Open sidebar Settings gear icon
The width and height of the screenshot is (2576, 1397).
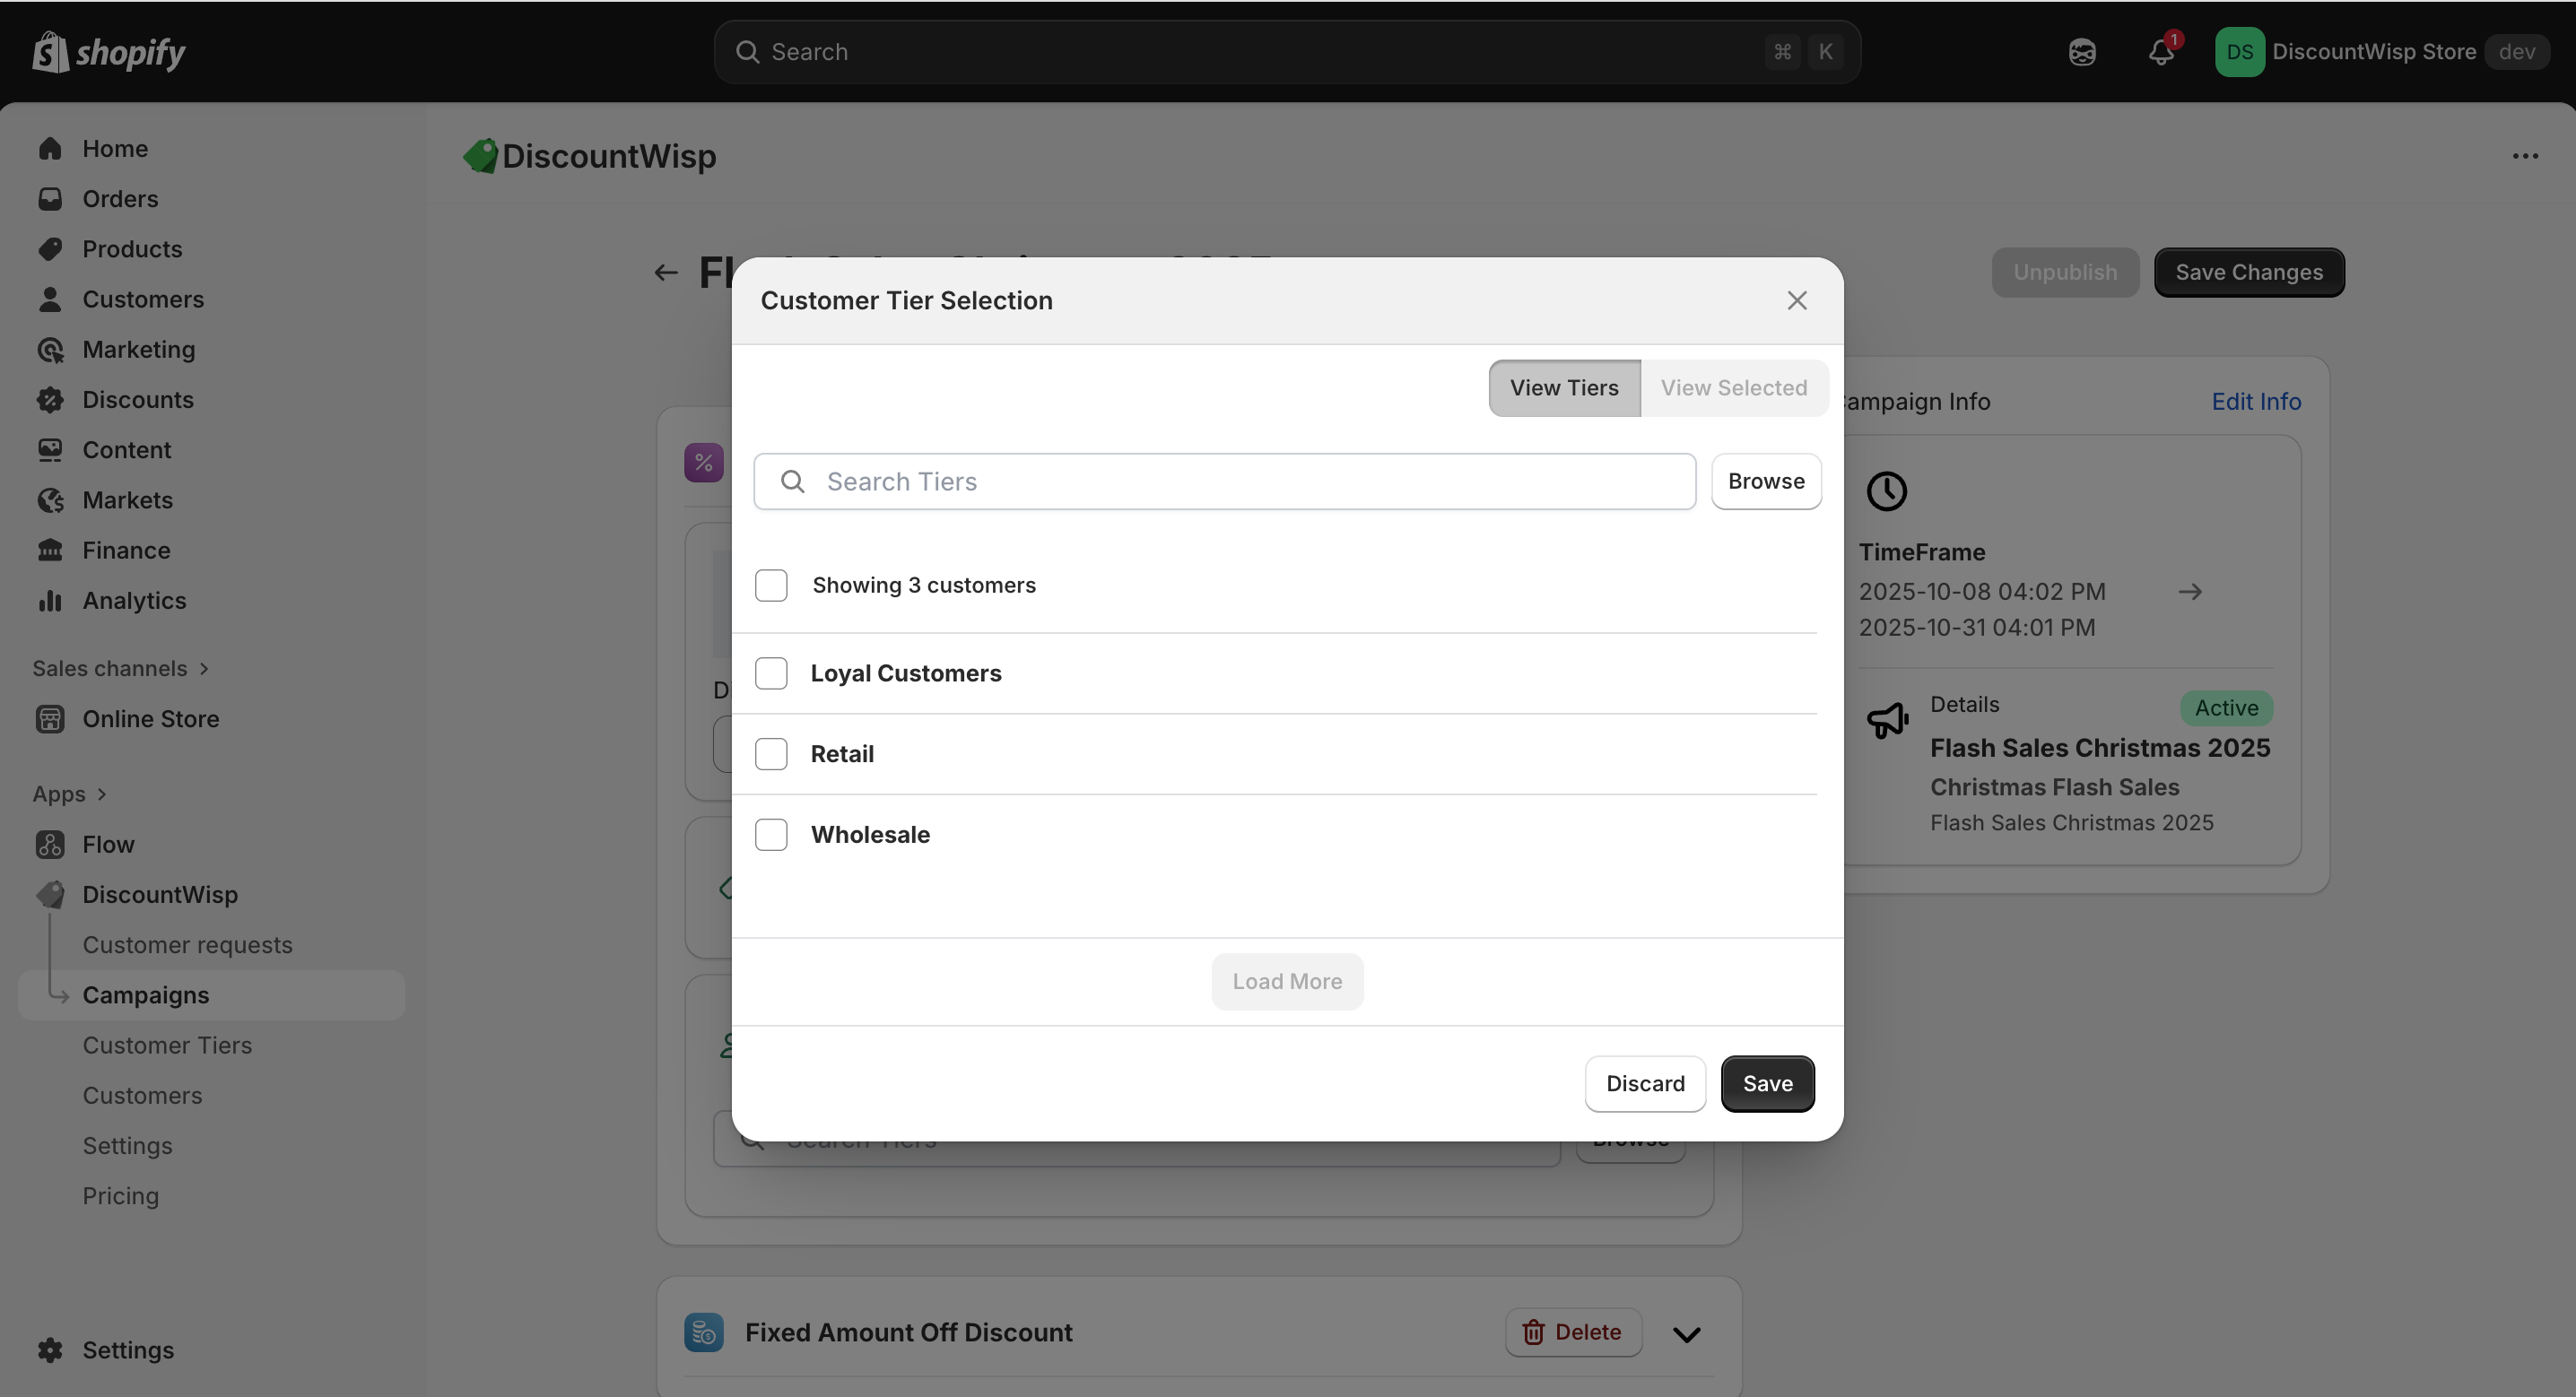point(50,1350)
